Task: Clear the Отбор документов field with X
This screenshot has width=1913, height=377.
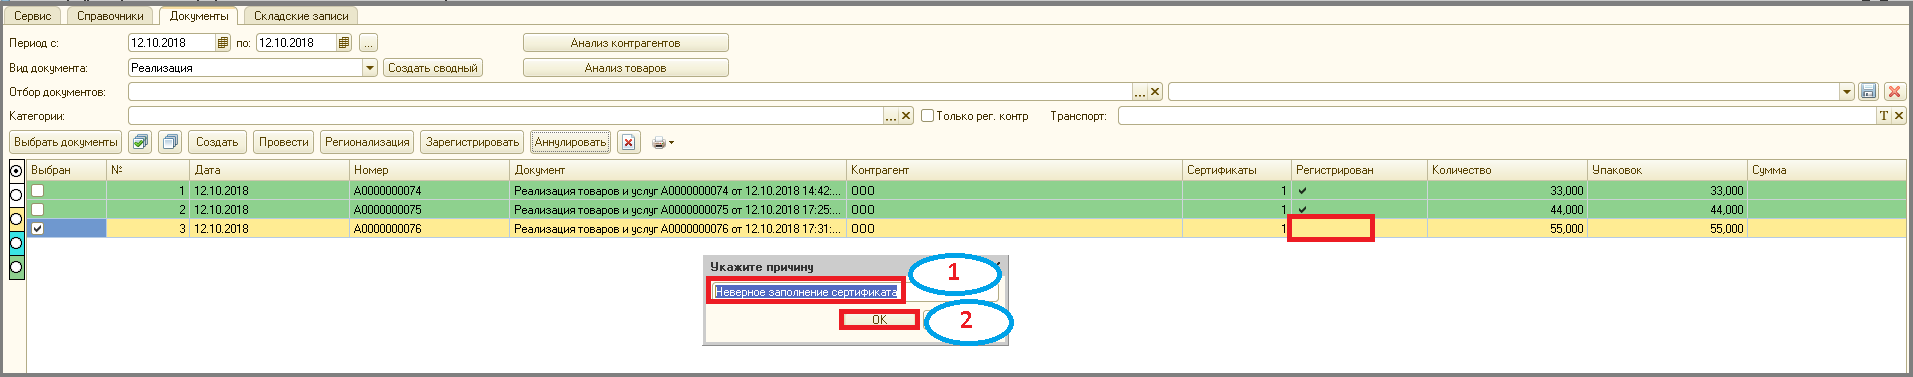Action: (1155, 92)
